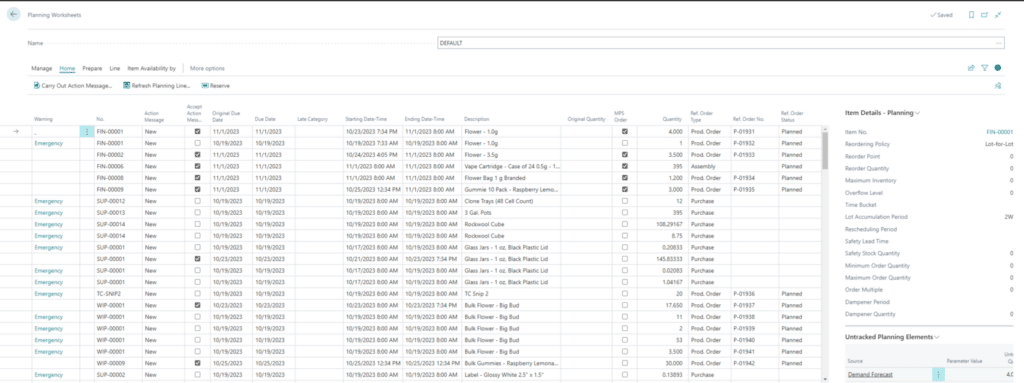Open the Line menu
Screen dimensions: 1024x383
pos(115,68)
